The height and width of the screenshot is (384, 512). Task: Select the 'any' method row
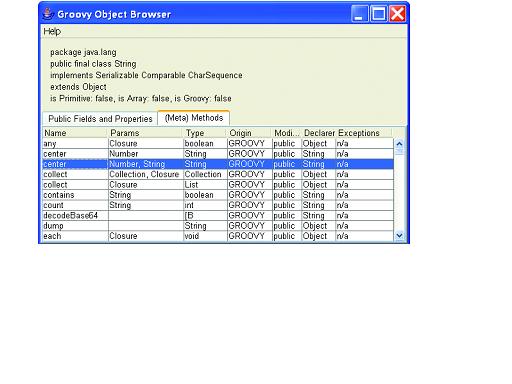218,144
